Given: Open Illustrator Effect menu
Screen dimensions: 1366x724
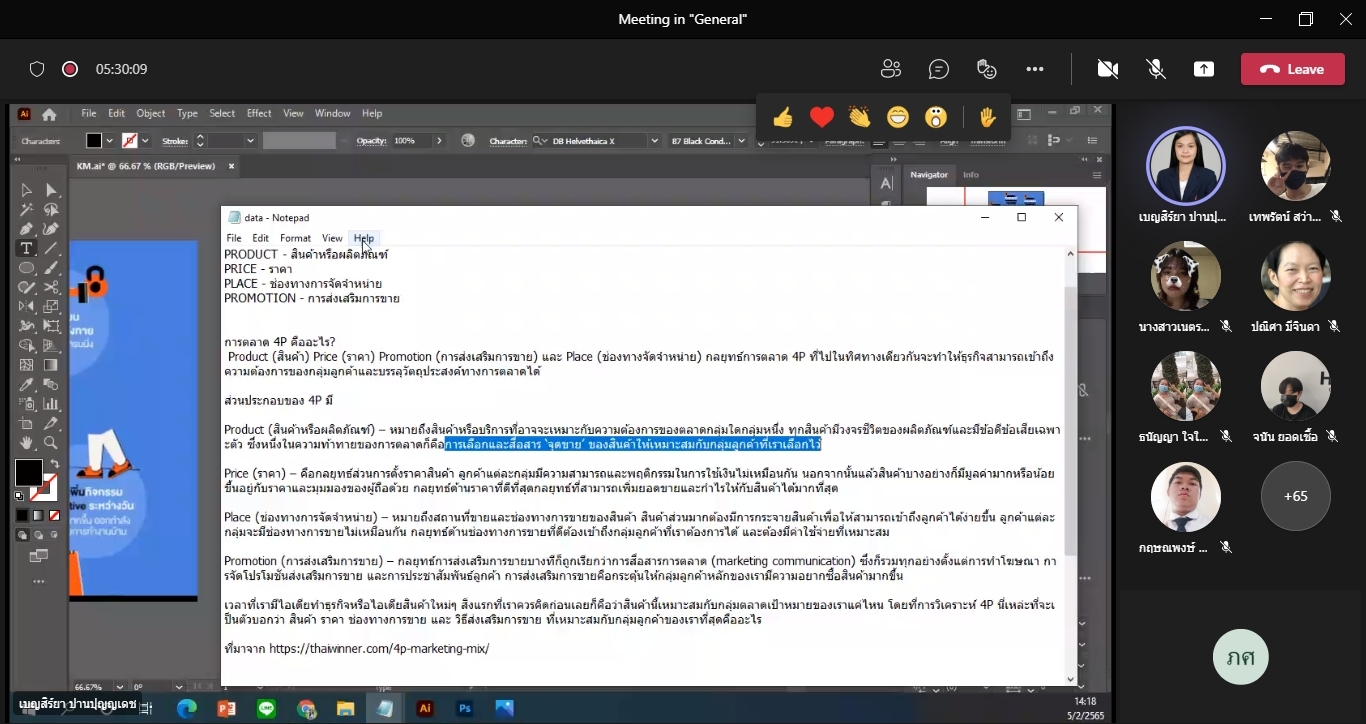Looking at the screenshot, I should [259, 114].
